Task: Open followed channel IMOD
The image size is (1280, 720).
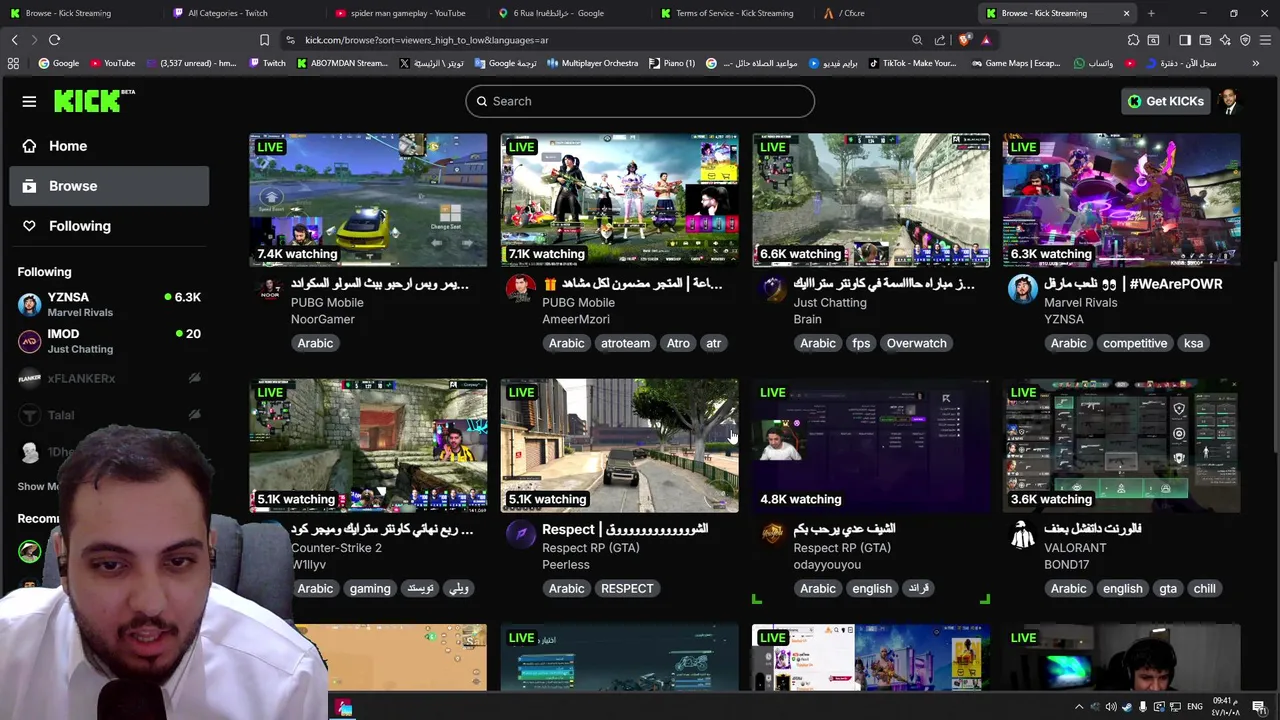Action: [x=109, y=341]
